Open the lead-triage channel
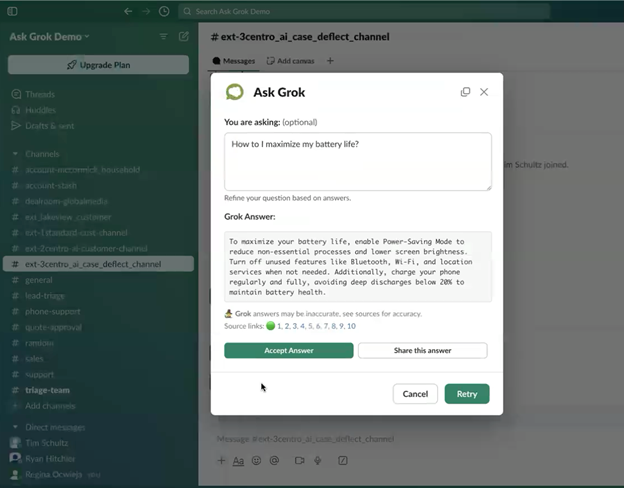Viewport: 624px width, 488px height. pos(45,296)
